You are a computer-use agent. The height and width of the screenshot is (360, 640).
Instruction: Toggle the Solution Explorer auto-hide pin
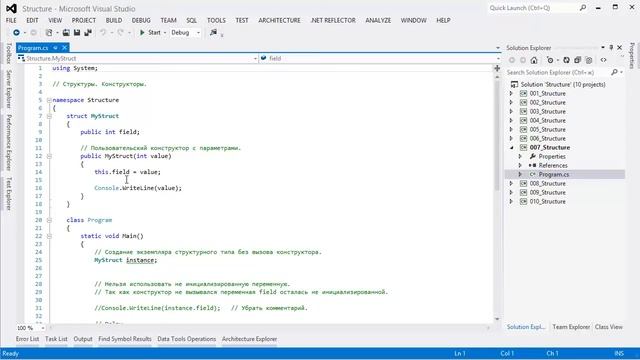coord(611,48)
